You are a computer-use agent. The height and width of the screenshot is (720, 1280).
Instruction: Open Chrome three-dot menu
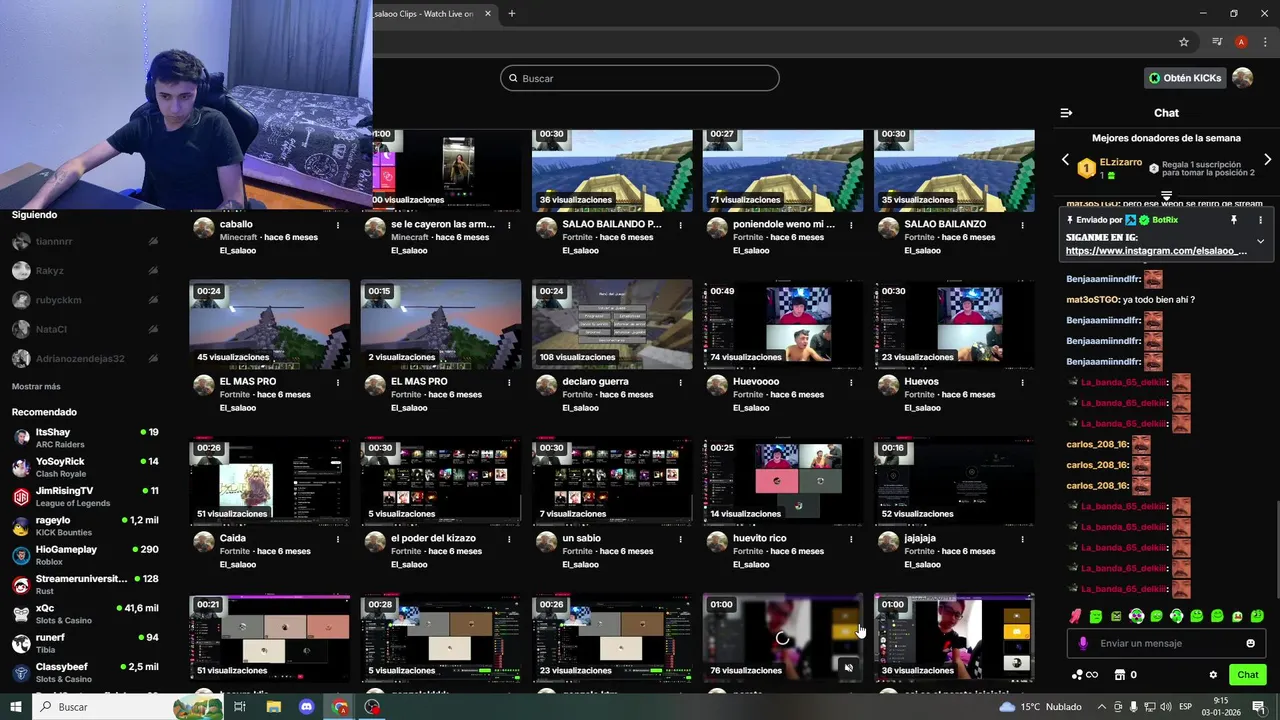[1265, 42]
